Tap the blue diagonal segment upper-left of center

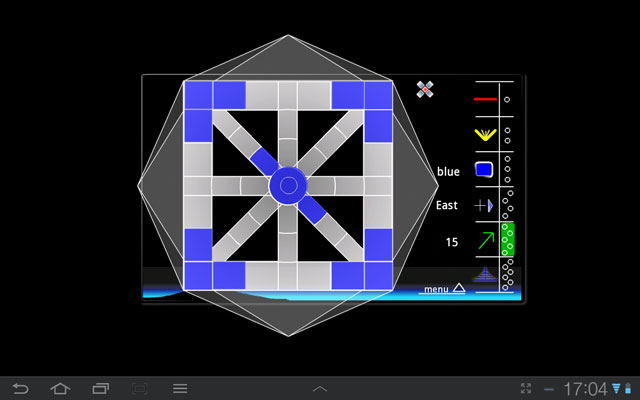[264, 161]
